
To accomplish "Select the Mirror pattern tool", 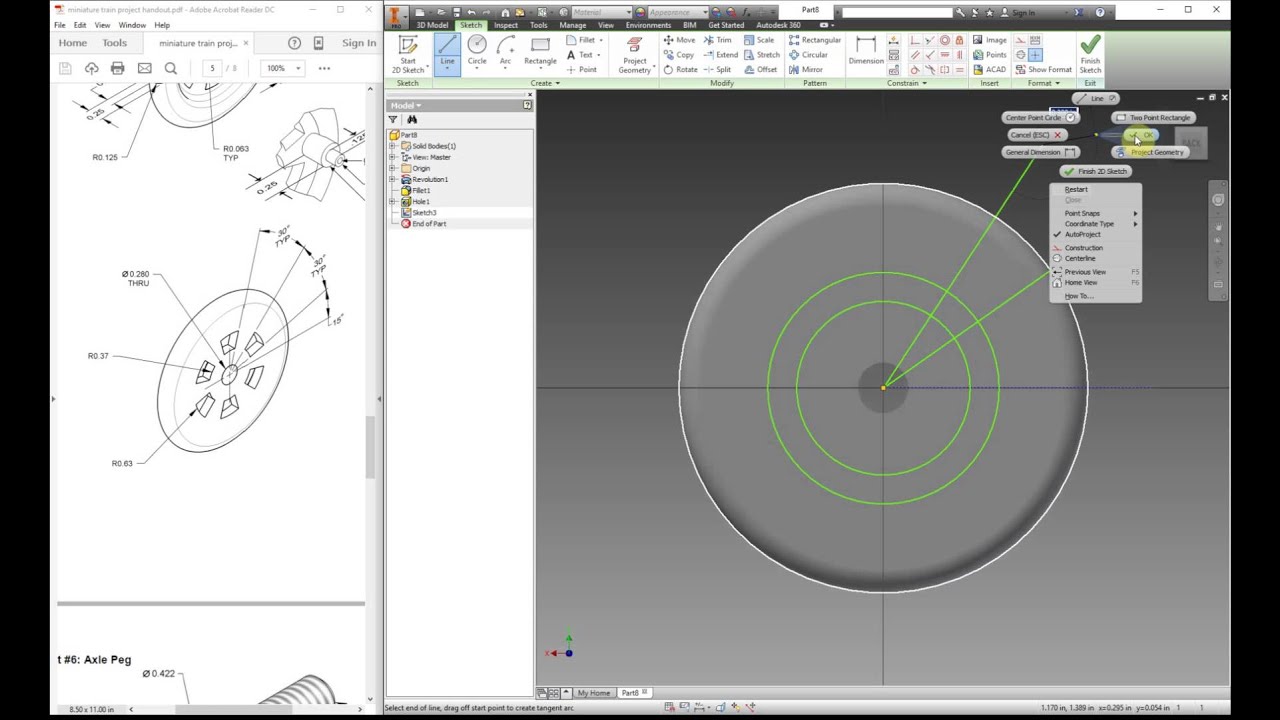I will point(805,69).
